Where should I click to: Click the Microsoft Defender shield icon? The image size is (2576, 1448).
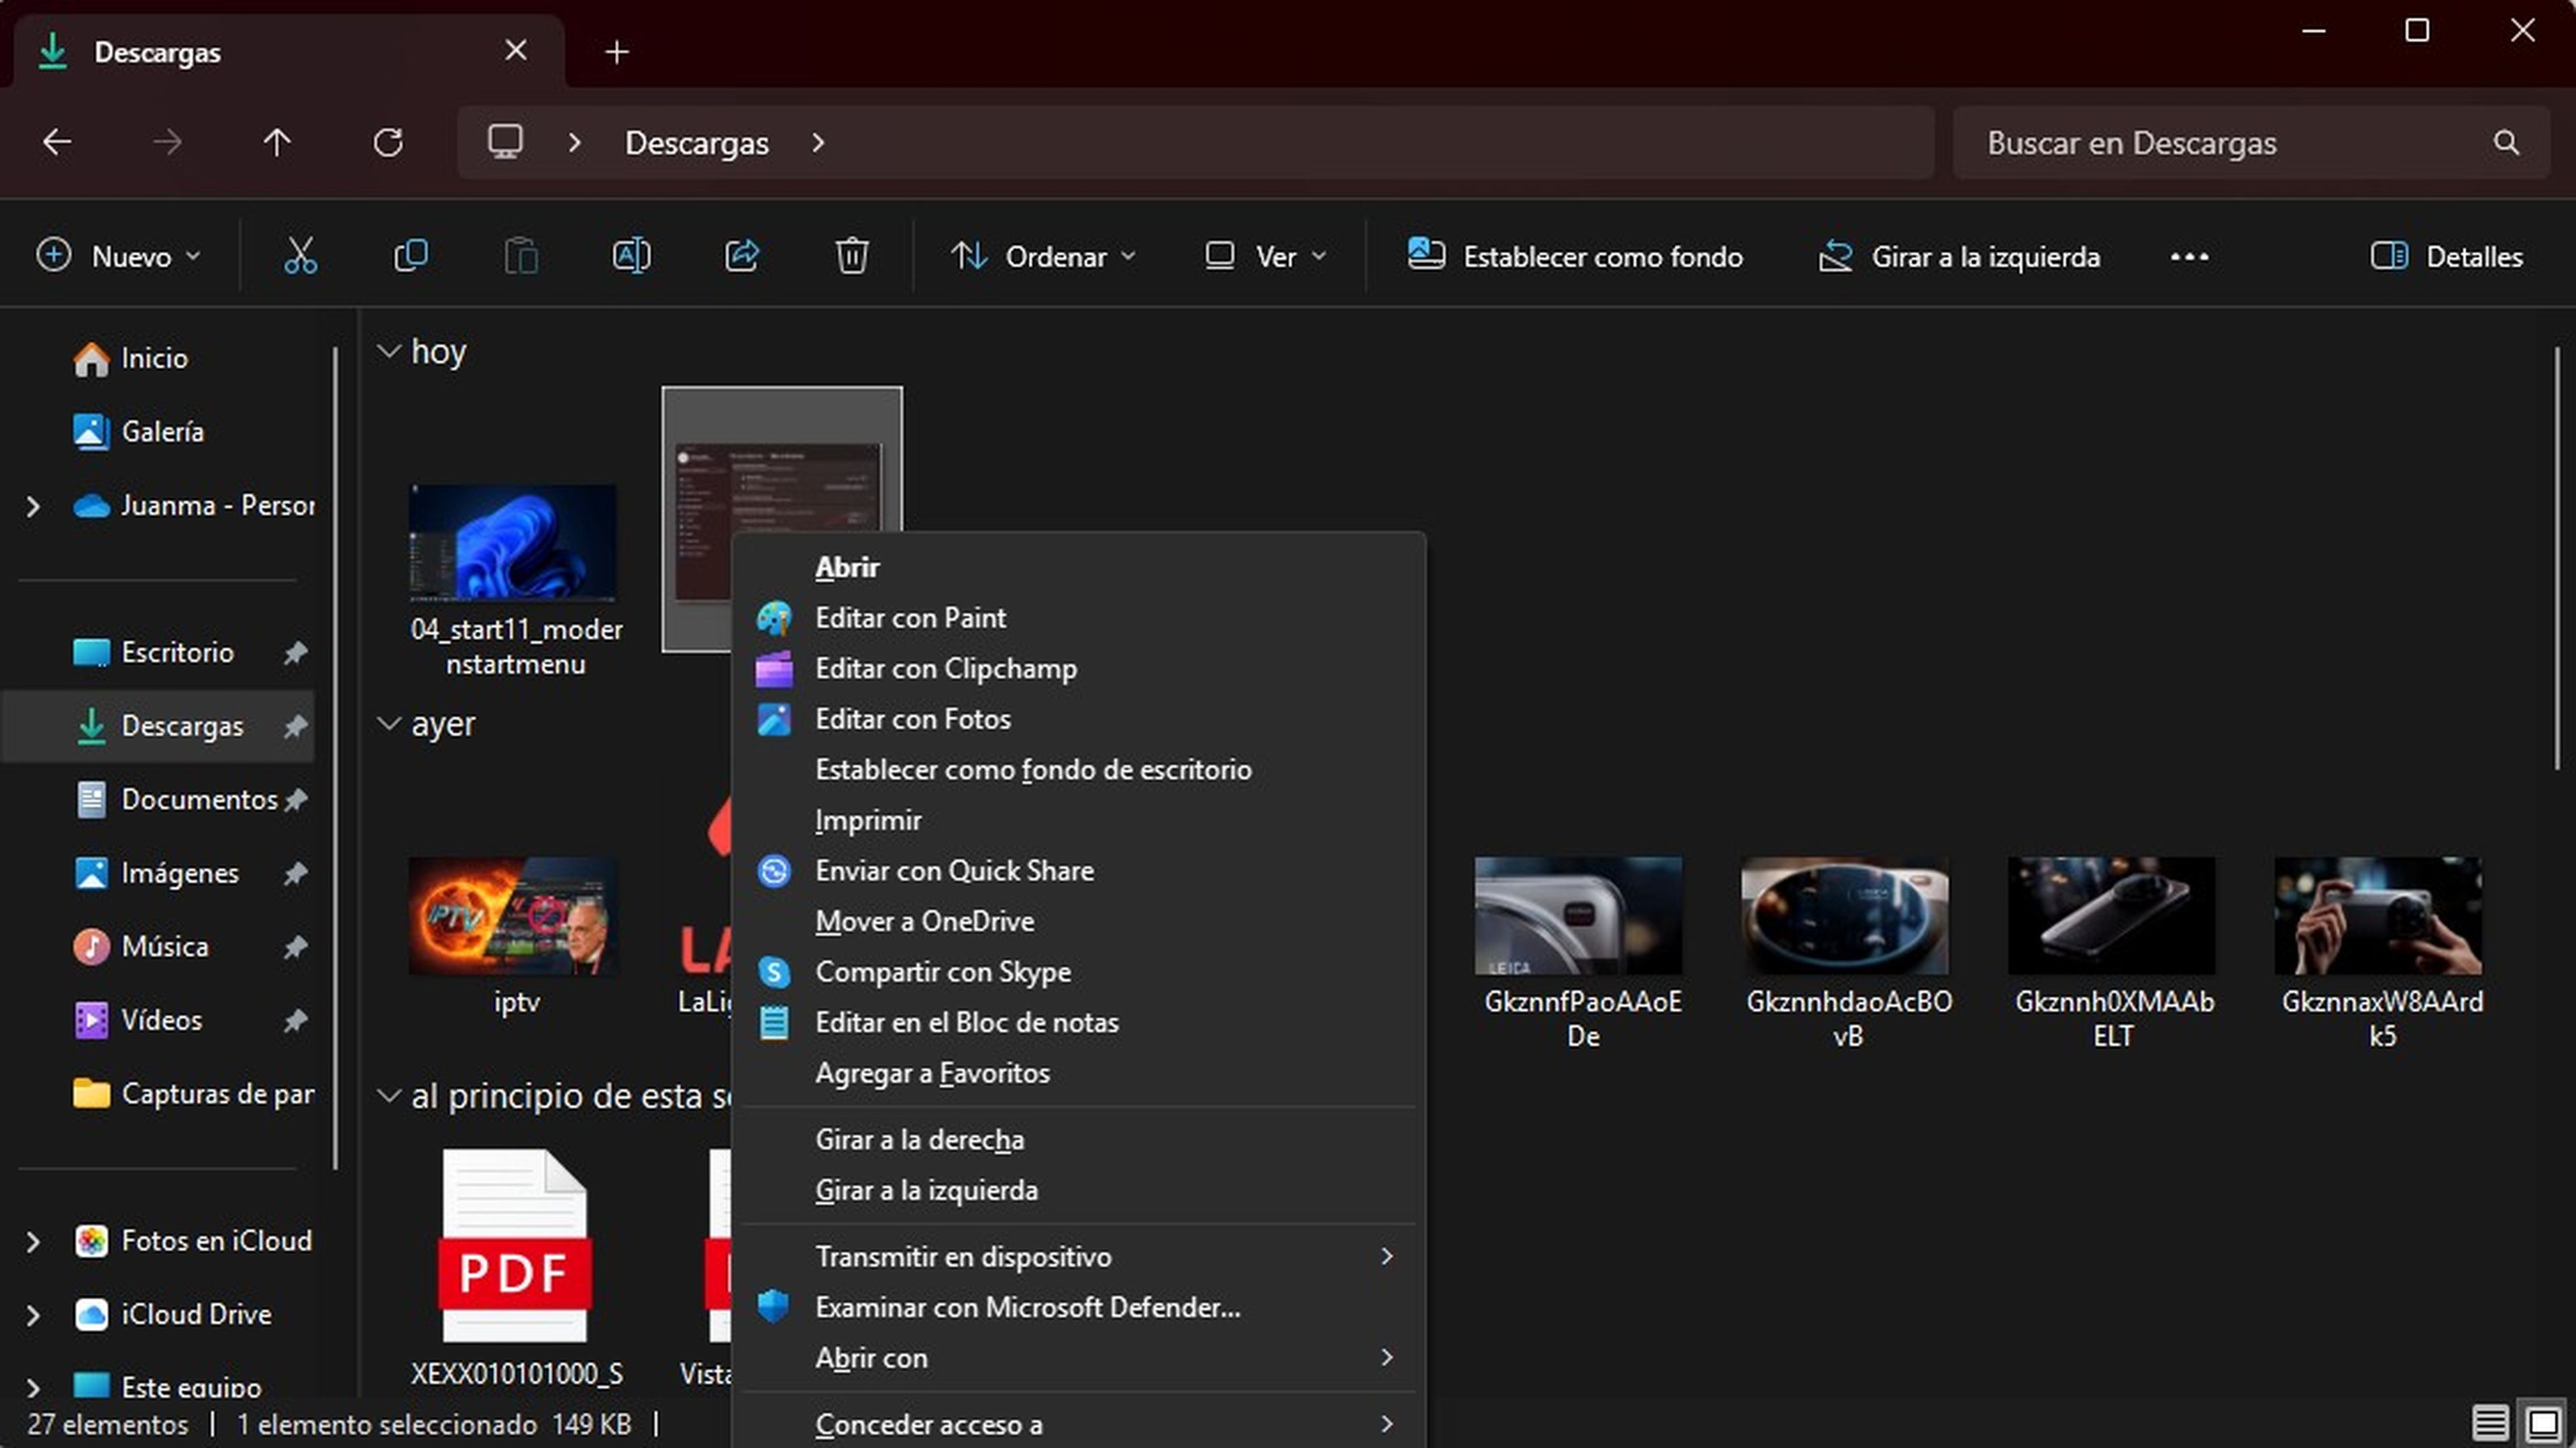pos(774,1306)
